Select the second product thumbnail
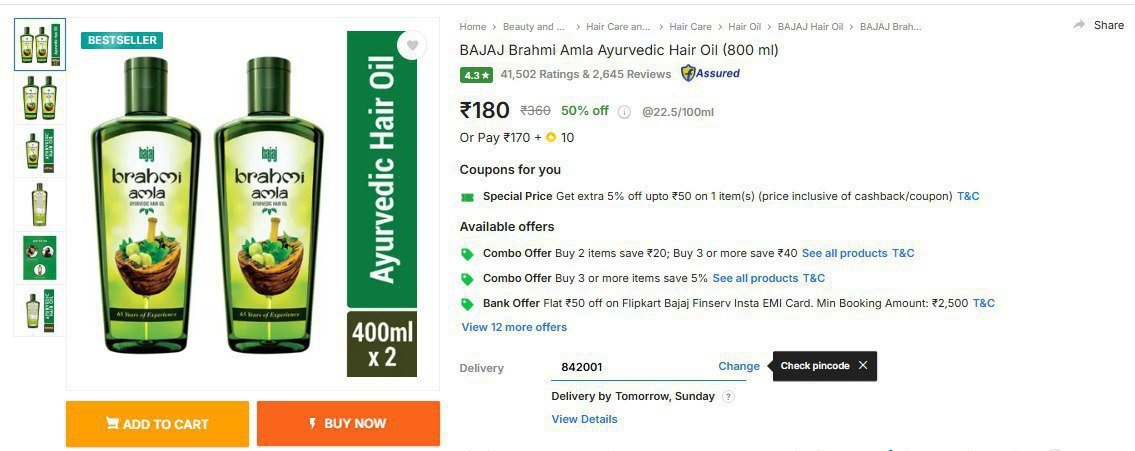The image size is (1135, 451). (x=40, y=98)
